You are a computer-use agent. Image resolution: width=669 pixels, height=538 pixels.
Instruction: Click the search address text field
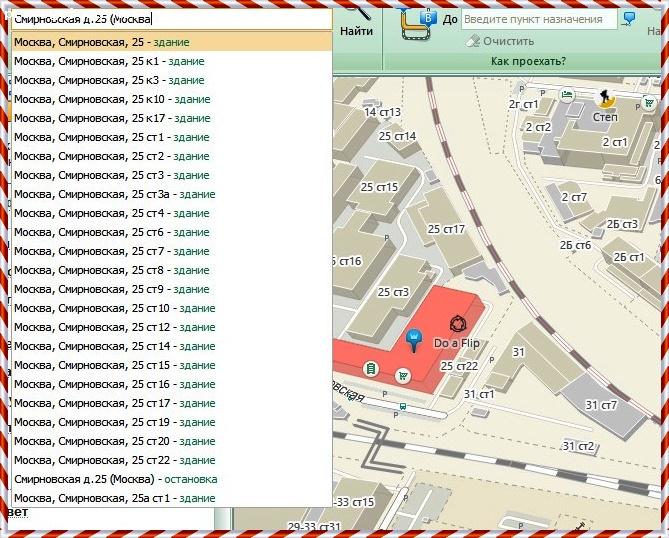click(x=170, y=19)
